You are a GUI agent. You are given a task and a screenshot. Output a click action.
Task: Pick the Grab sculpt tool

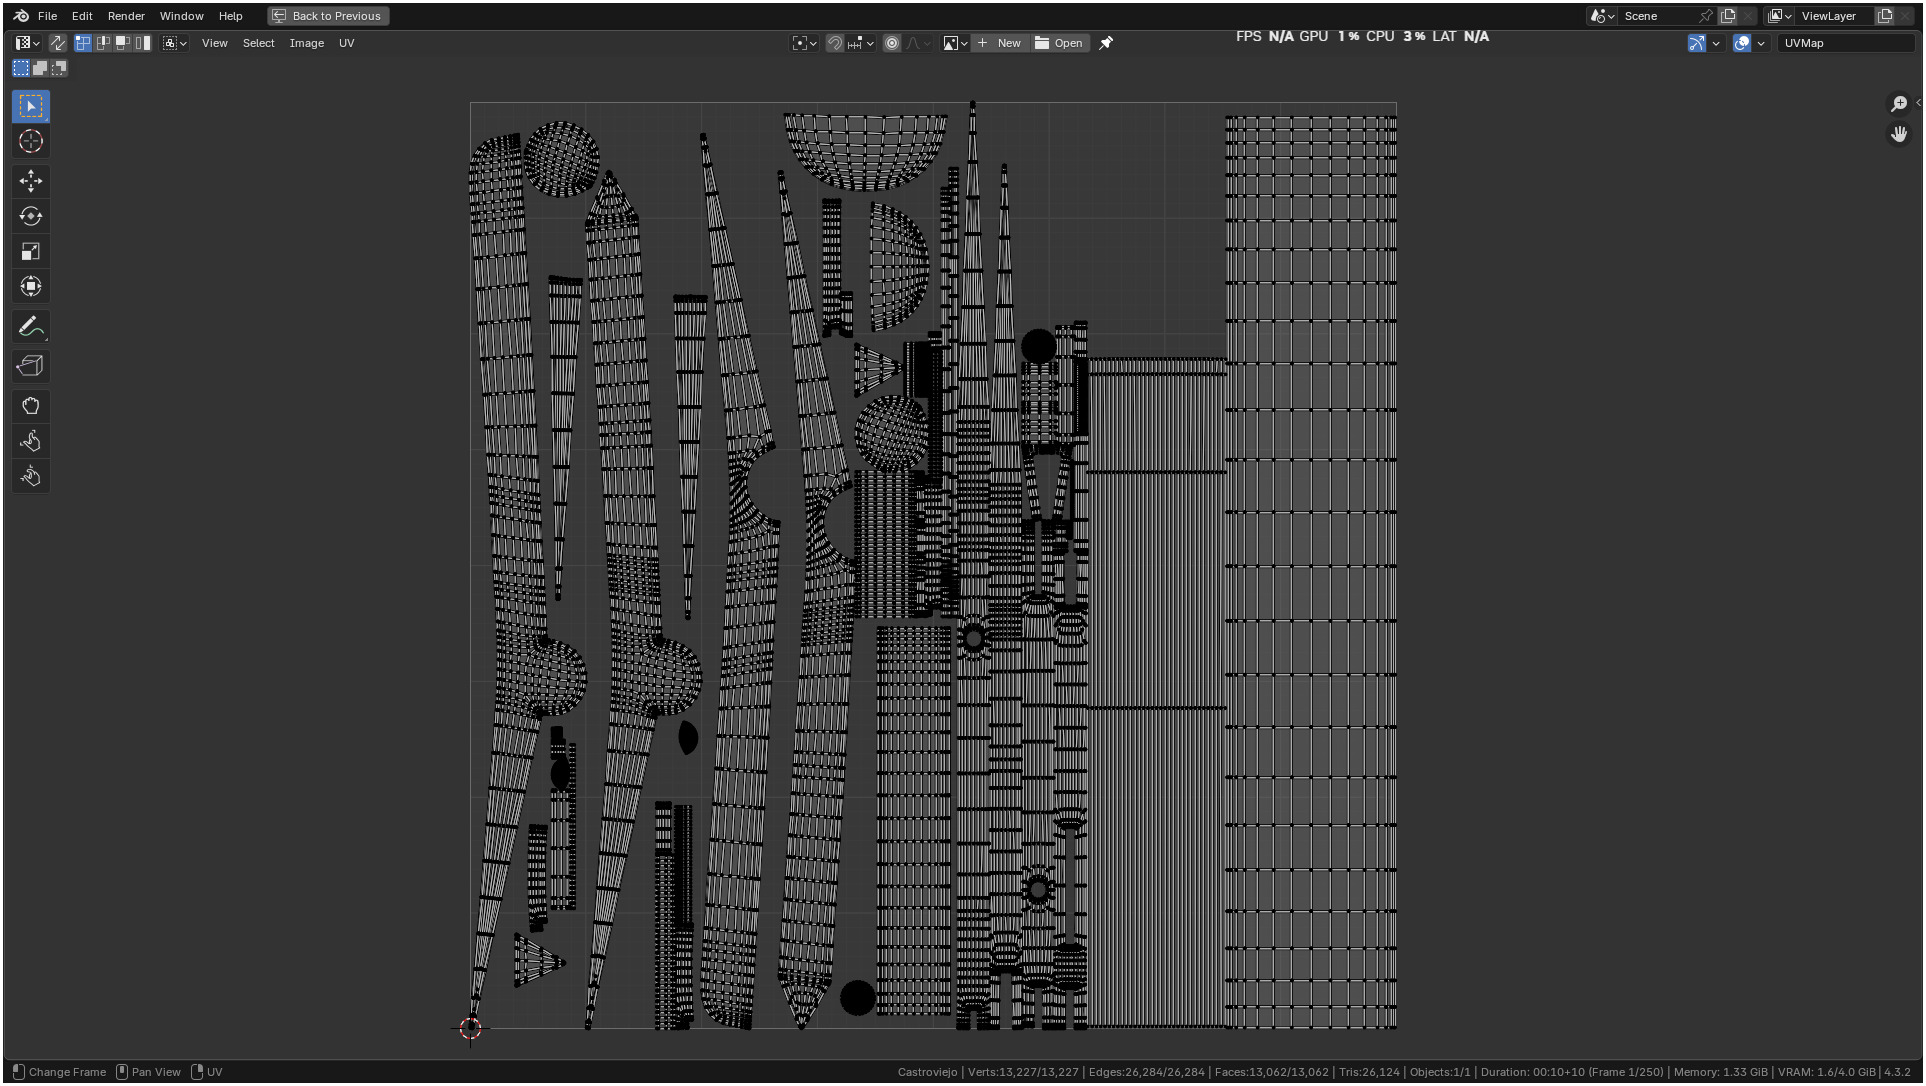coord(31,406)
